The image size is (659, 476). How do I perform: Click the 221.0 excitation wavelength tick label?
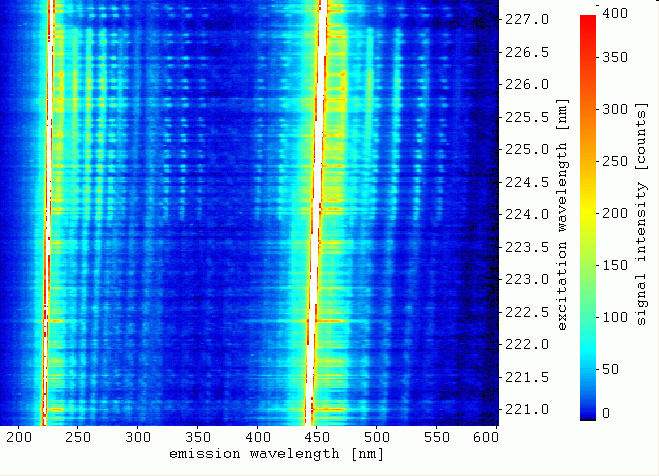527,409
